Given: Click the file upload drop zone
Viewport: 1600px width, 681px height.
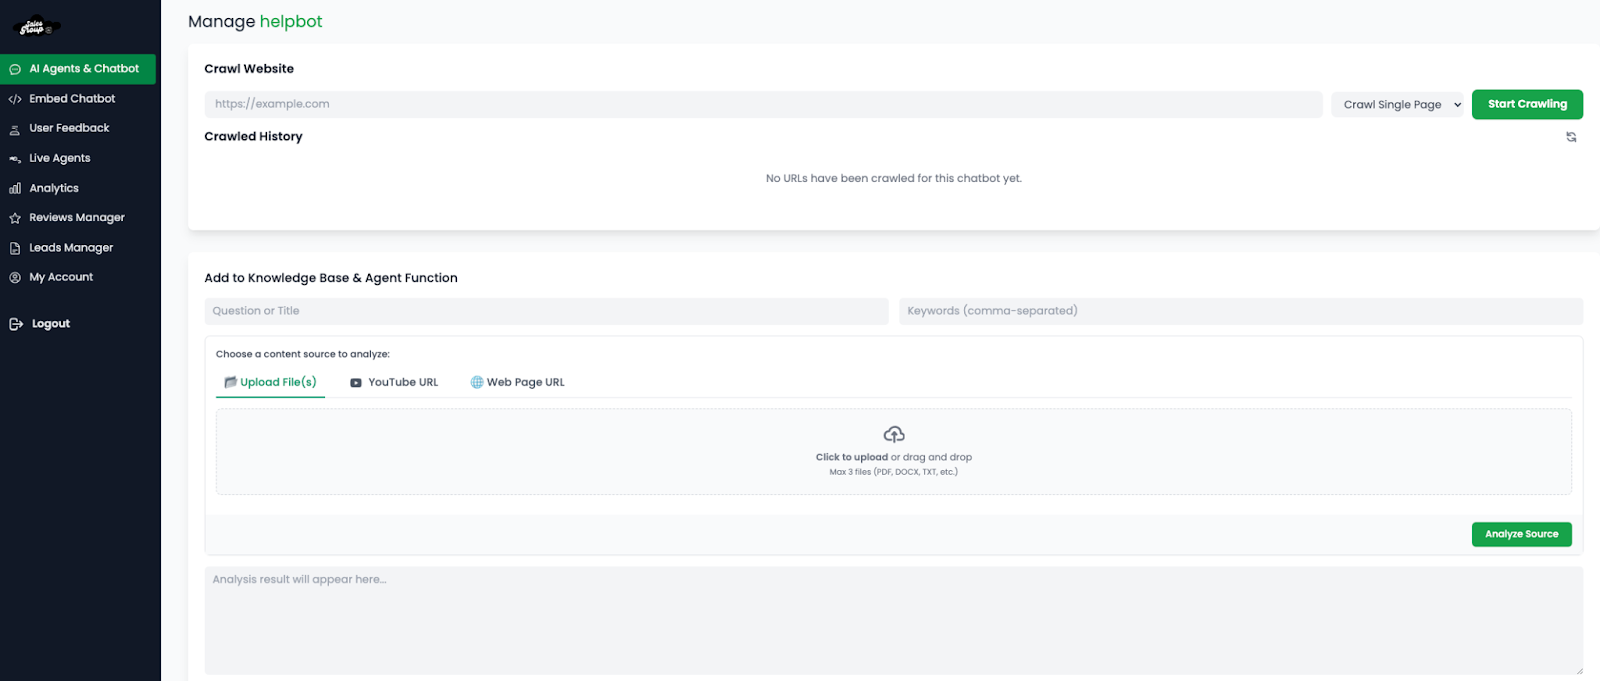Looking at the screenshot, I should [894, 452].
